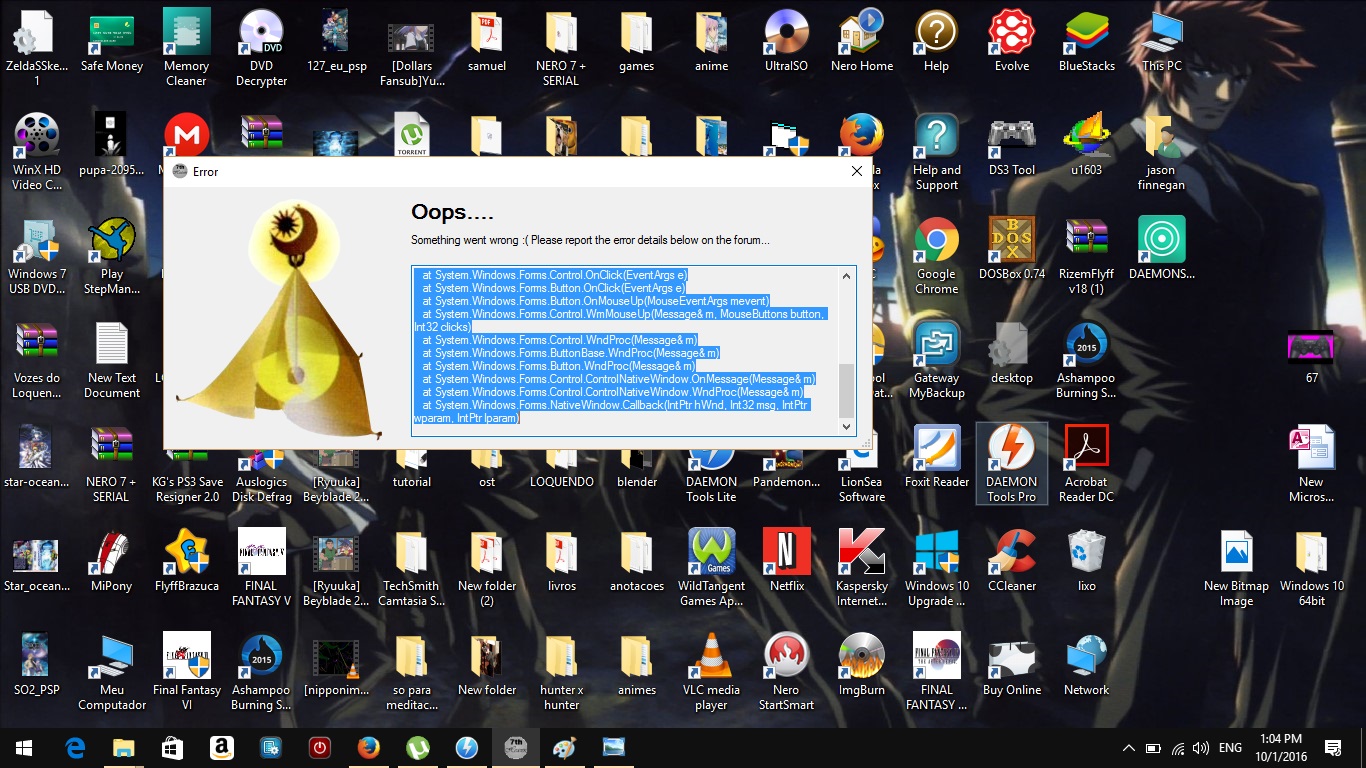1366x768 pixels.
Task: Click the error textbox vertical scrollbar thumb
Action: pos(847,391)
